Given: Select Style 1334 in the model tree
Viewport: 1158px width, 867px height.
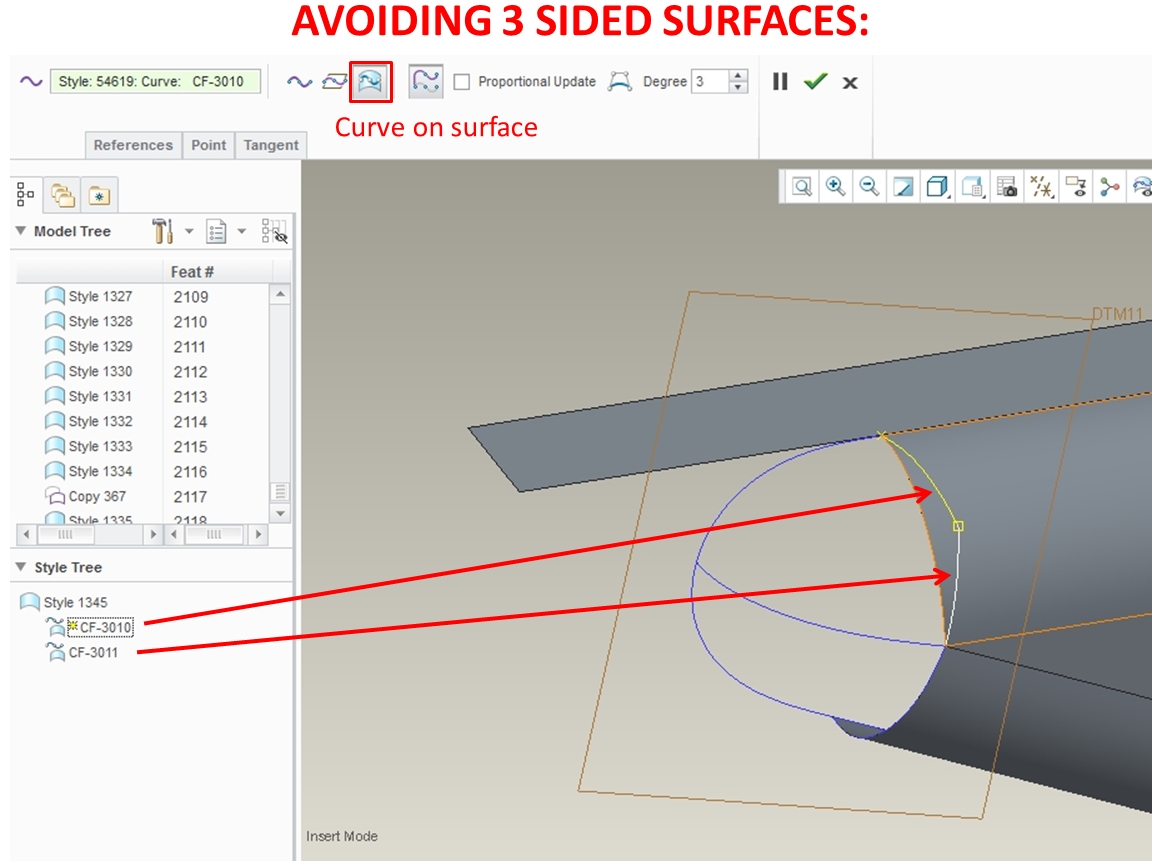Looking at the screenshot, I should pyautogui.click(x=89, y=471).
